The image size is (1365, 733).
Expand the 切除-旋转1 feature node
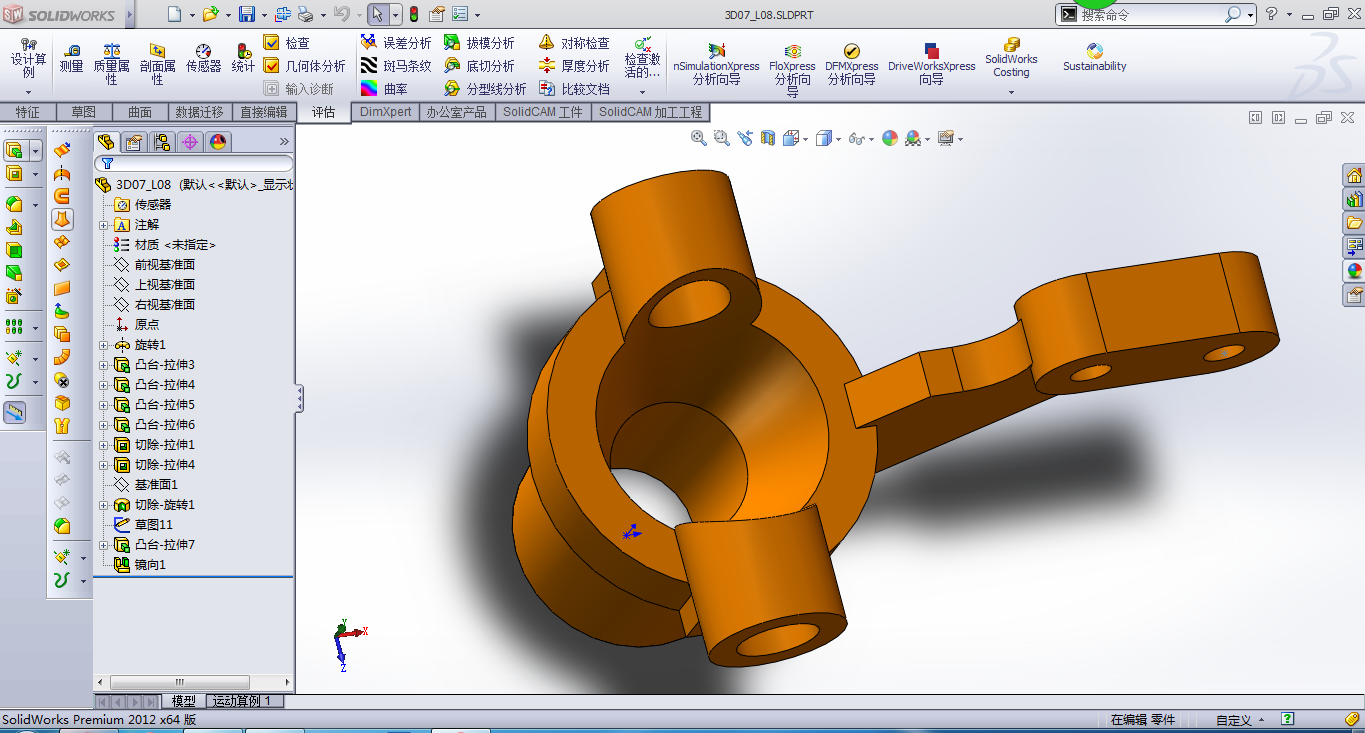[x=103, y=505]
